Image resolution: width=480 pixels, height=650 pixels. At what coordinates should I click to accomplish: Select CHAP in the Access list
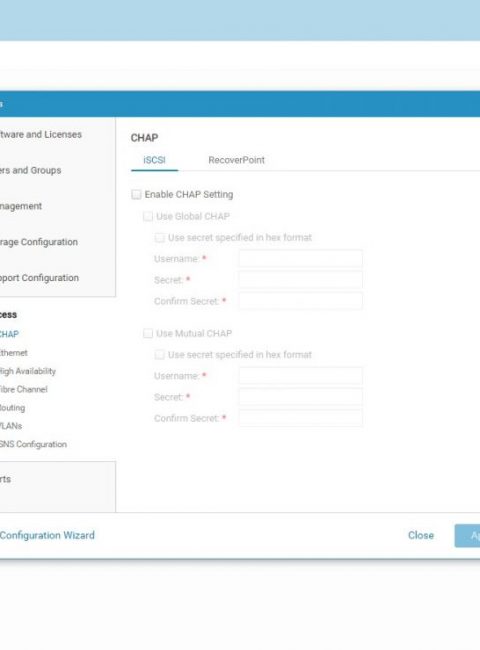pyautogui.click(x=9, y=334)
